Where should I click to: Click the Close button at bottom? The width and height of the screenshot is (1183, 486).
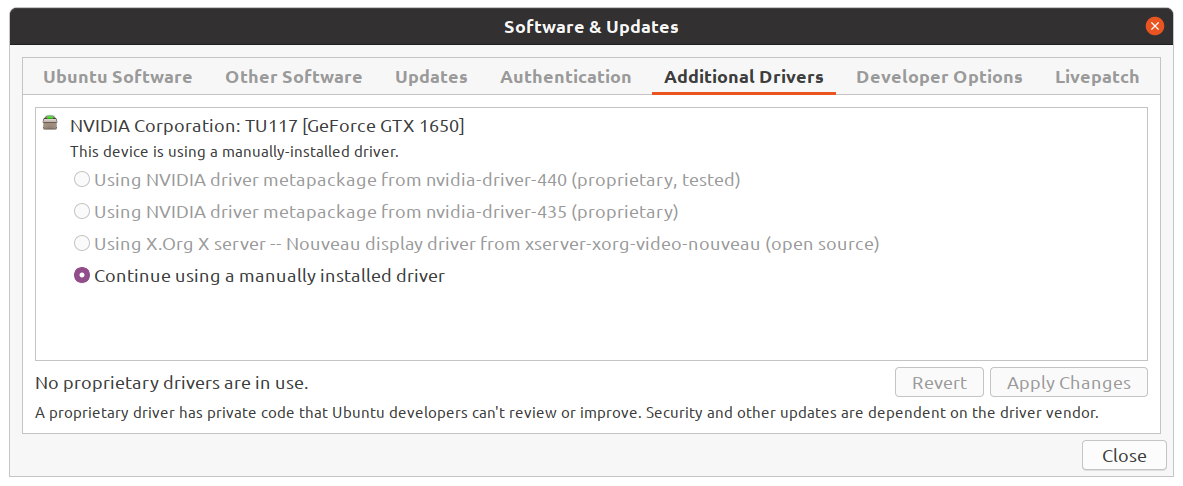tap(1124, 456)
